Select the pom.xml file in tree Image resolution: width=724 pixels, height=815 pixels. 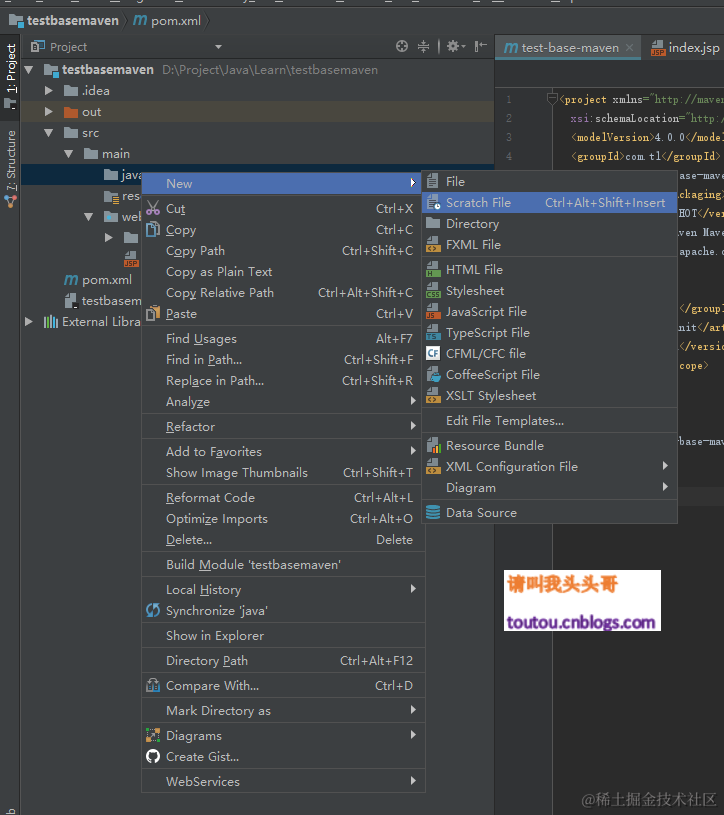98,280
